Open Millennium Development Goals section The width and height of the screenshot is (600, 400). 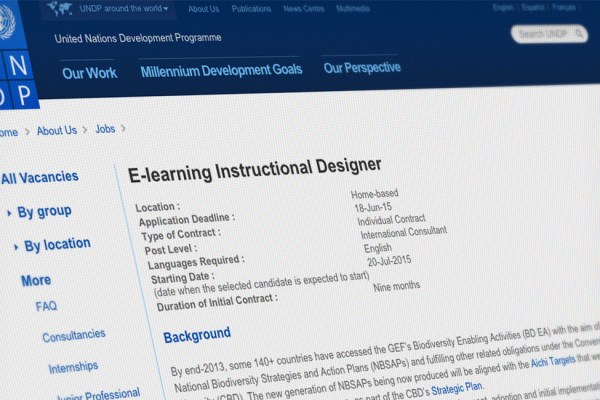(221, 70)
